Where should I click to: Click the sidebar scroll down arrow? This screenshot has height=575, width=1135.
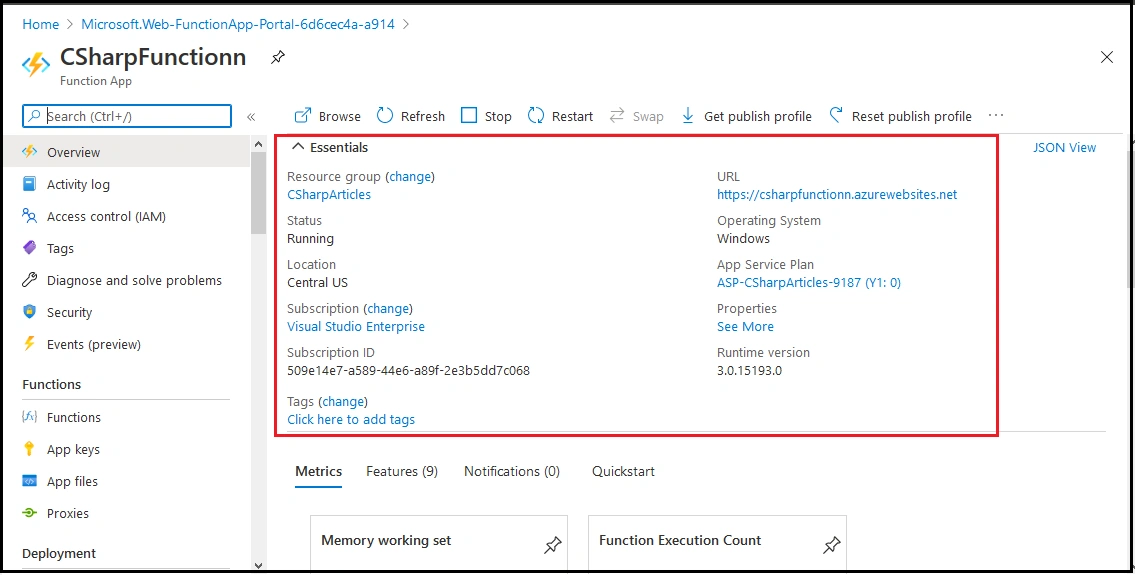click(x=258, y=565)
